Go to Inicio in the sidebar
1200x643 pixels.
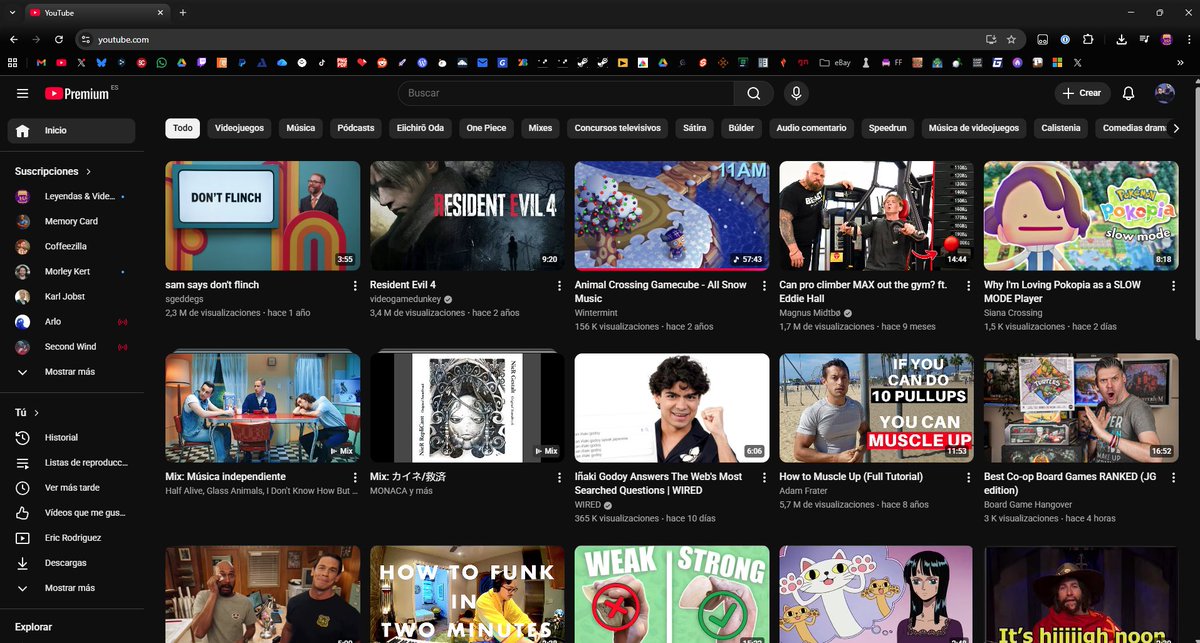tap(70, 131)
